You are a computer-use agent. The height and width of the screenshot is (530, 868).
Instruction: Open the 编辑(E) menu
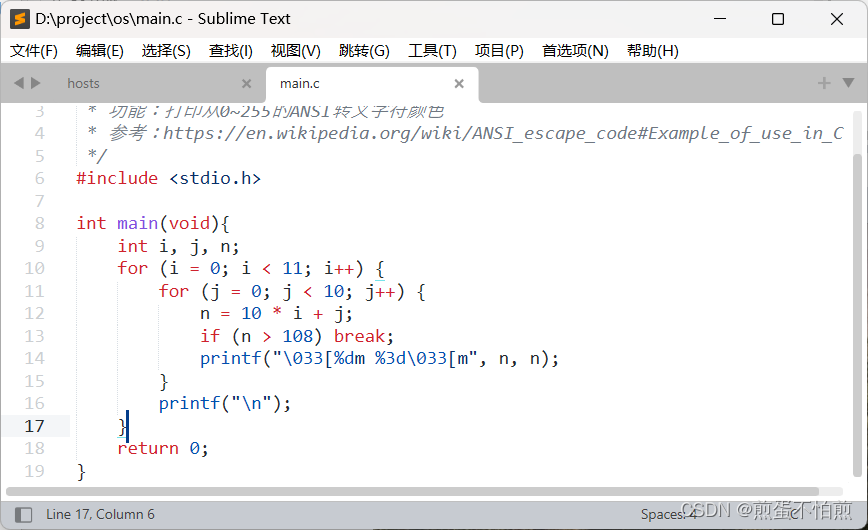(100, 51)
